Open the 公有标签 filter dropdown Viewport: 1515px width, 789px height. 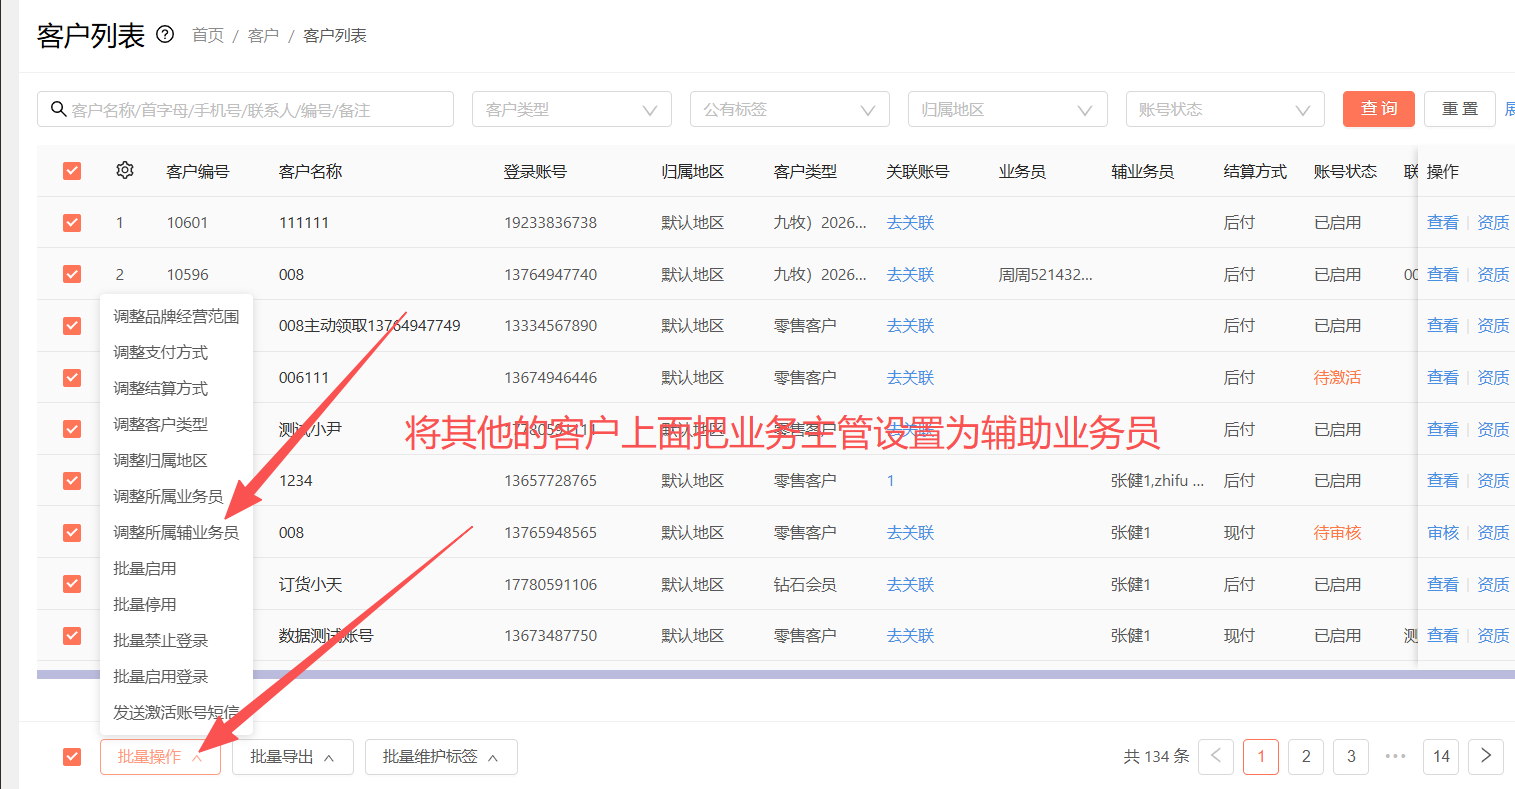tap(789, 109)
